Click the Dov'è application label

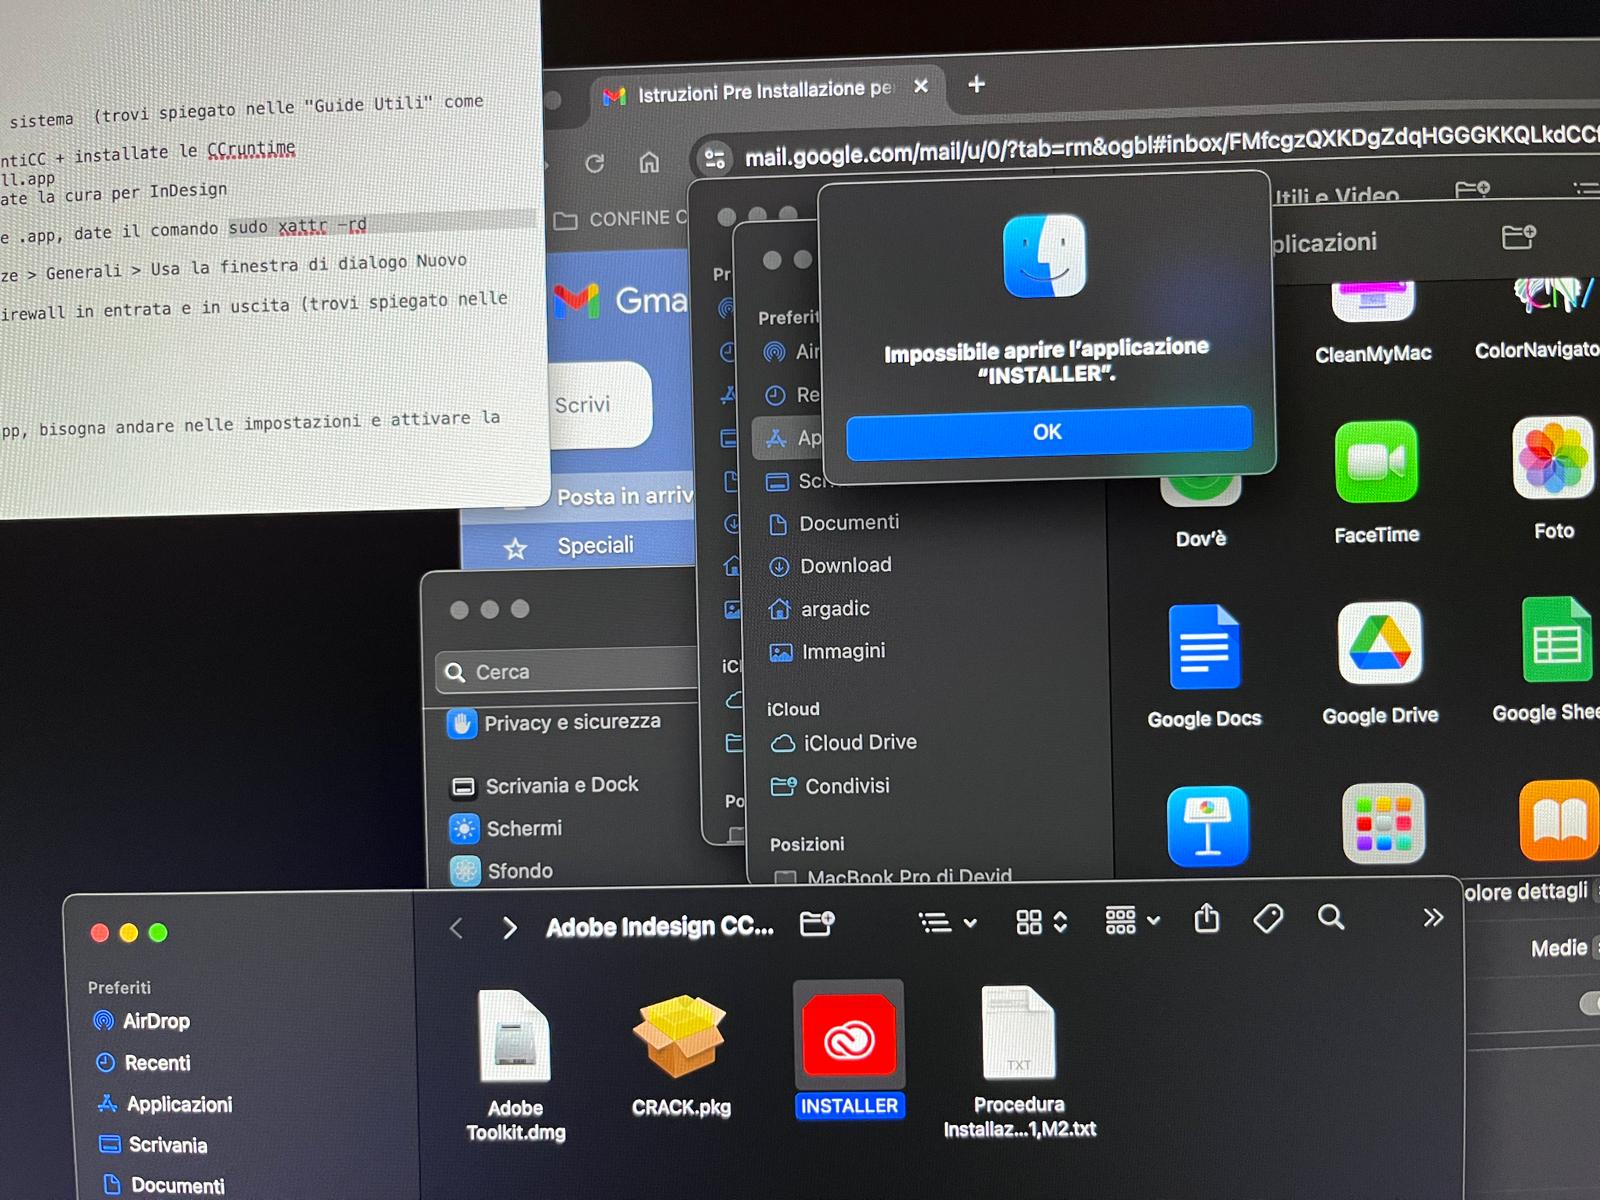click(1200, 539)
